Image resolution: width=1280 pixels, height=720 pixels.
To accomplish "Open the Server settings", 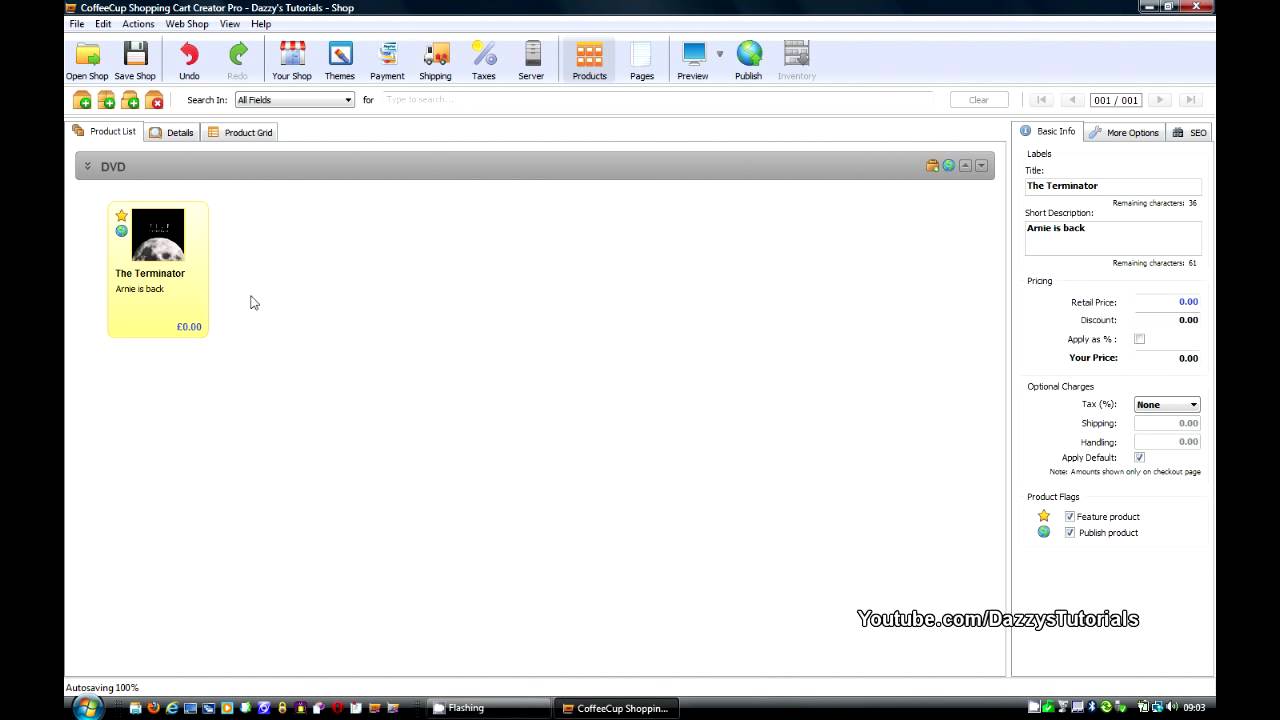I will point(532,61).
